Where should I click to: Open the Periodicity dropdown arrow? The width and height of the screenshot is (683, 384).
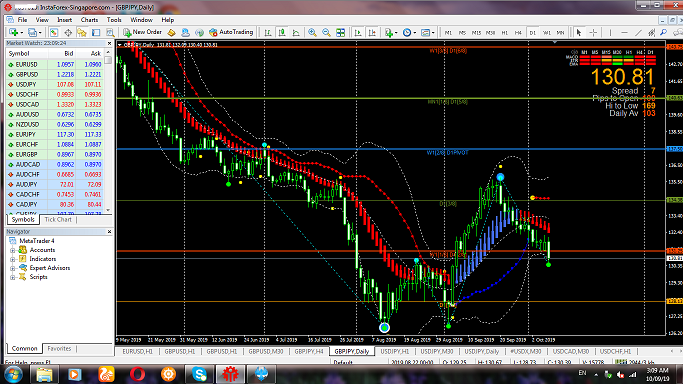click(415, 33)
